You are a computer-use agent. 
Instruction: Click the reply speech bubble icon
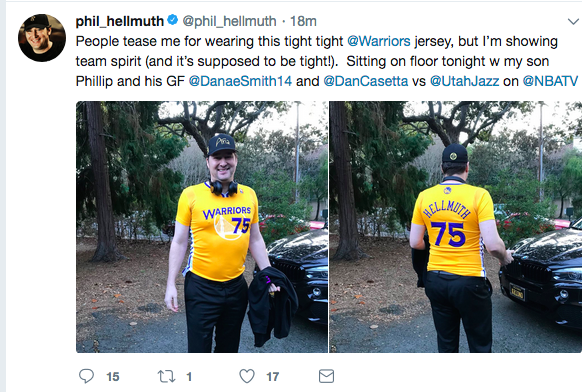pyautogui.click(x=86, y=376)
